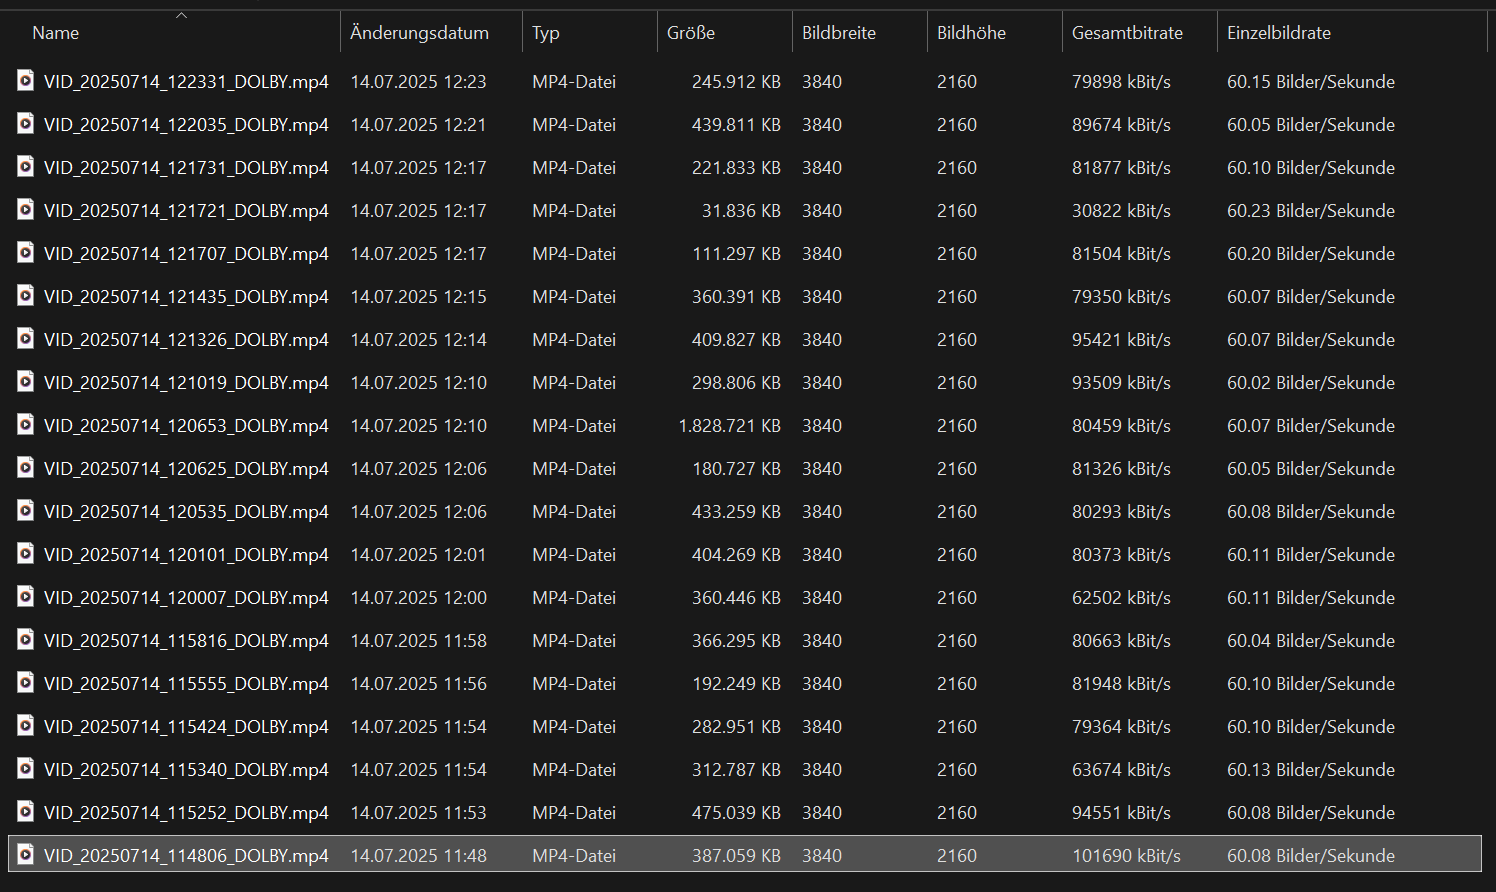Screen dimensions: 1496x892
Task: Click the icon next to VID_20250714_120653_DOLBY.mp4
Action: click(26, 425)
